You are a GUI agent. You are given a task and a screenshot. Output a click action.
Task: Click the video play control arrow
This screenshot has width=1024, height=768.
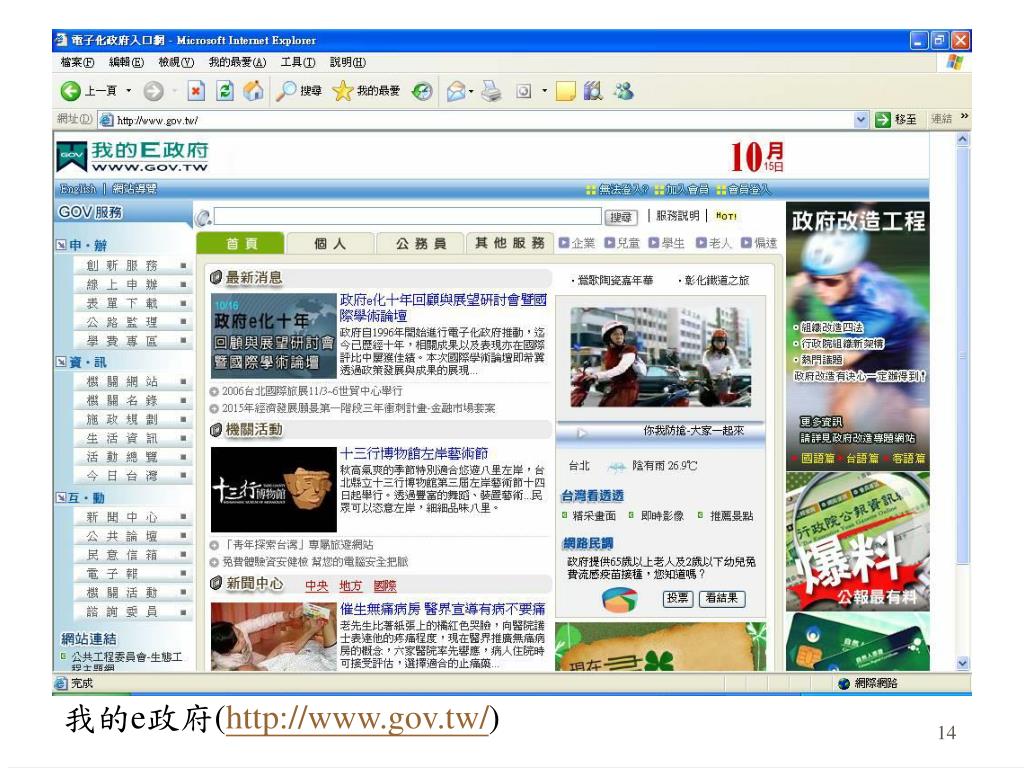point(581,432)
